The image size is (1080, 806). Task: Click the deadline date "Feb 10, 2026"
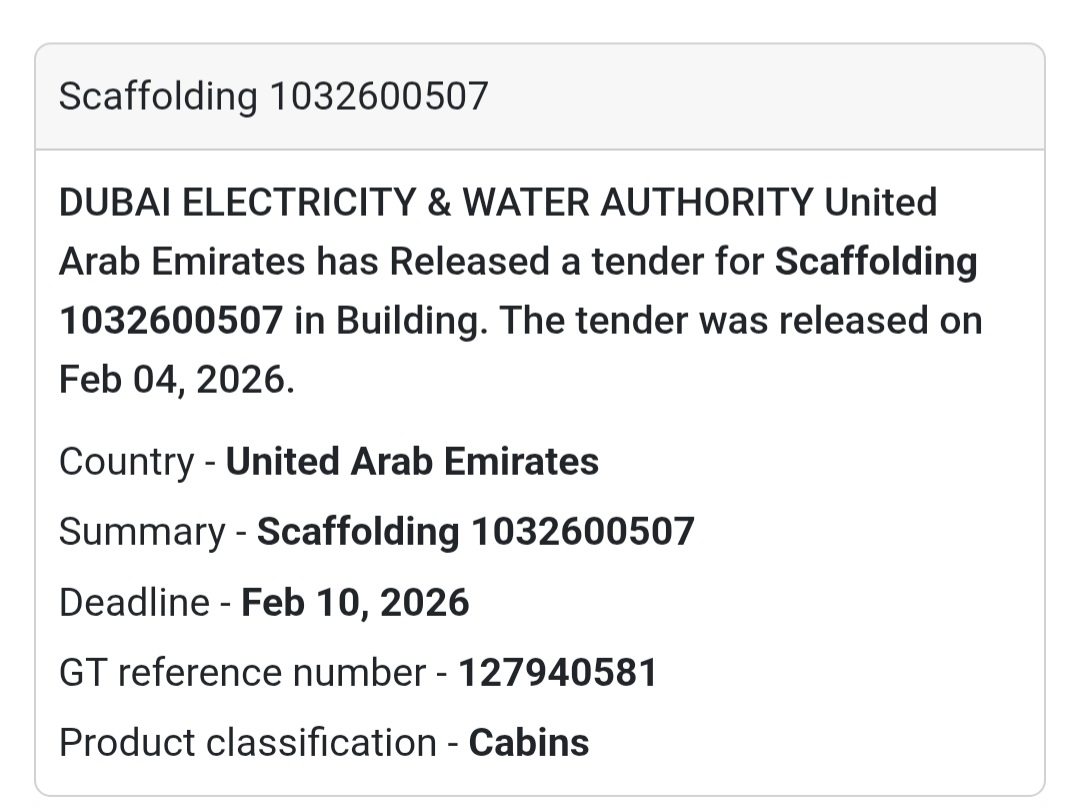pos(355,602)
